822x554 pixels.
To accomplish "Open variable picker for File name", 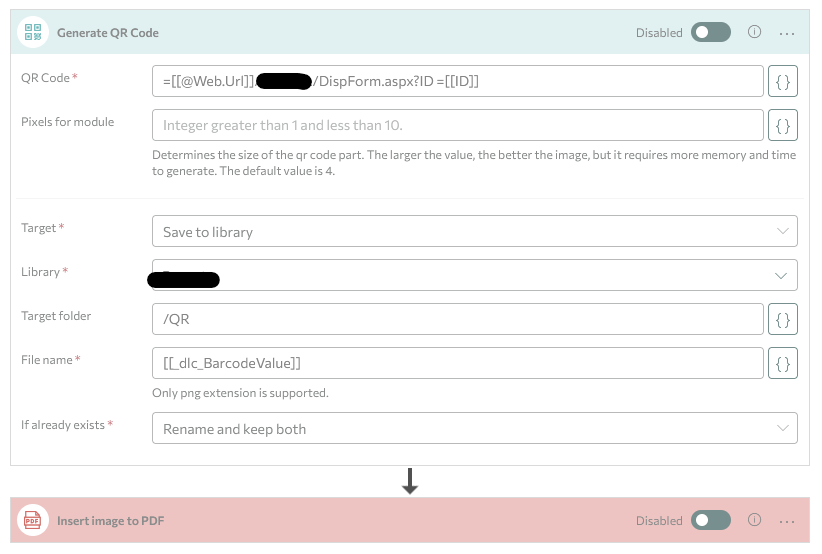I will tap(783, 363).
